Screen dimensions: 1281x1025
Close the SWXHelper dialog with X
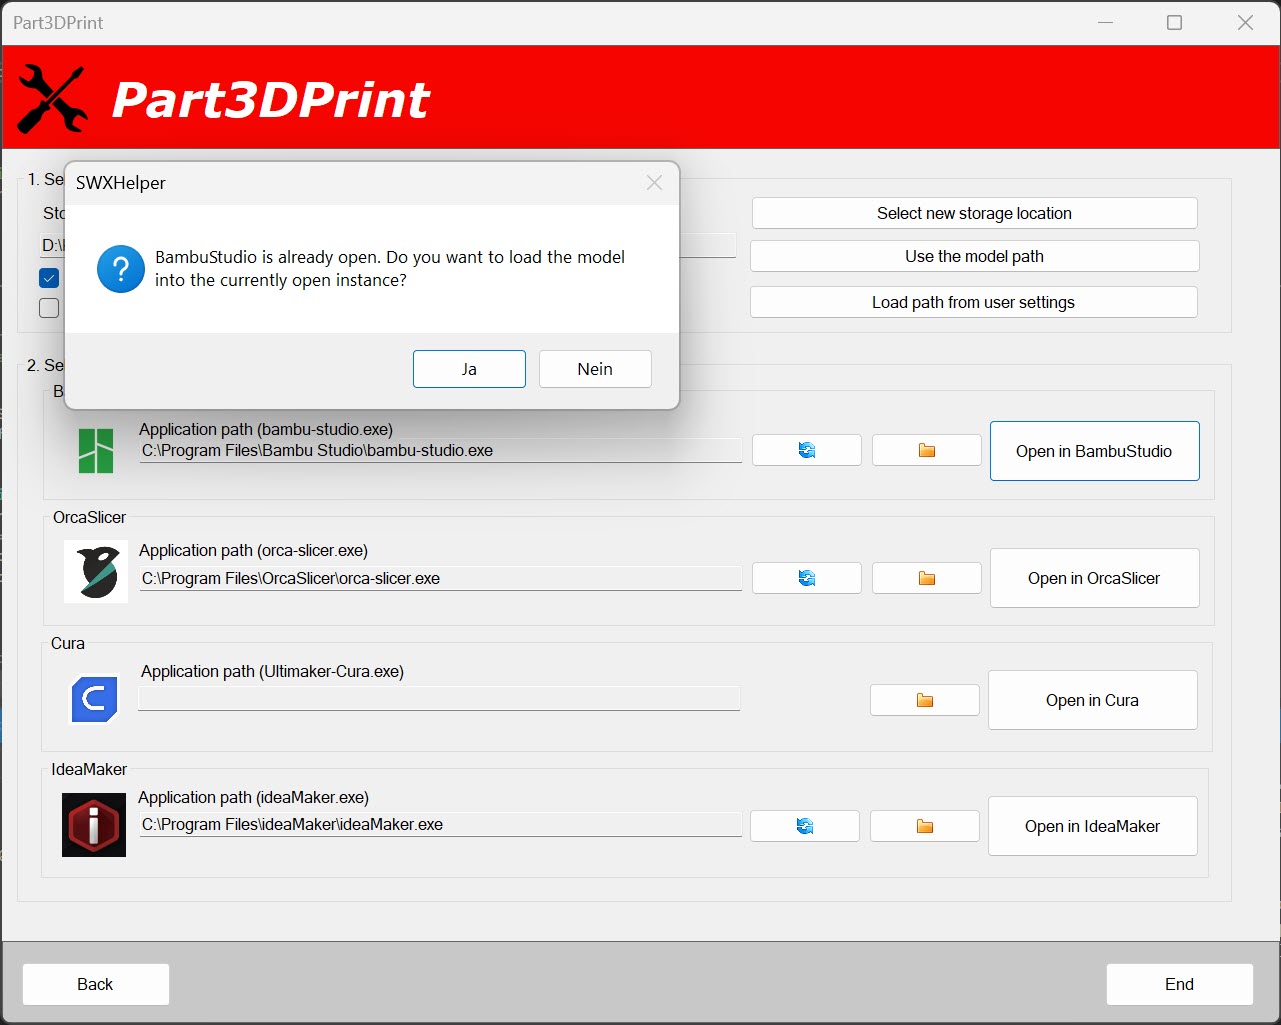pyautogui.click(x=654, y=183)
